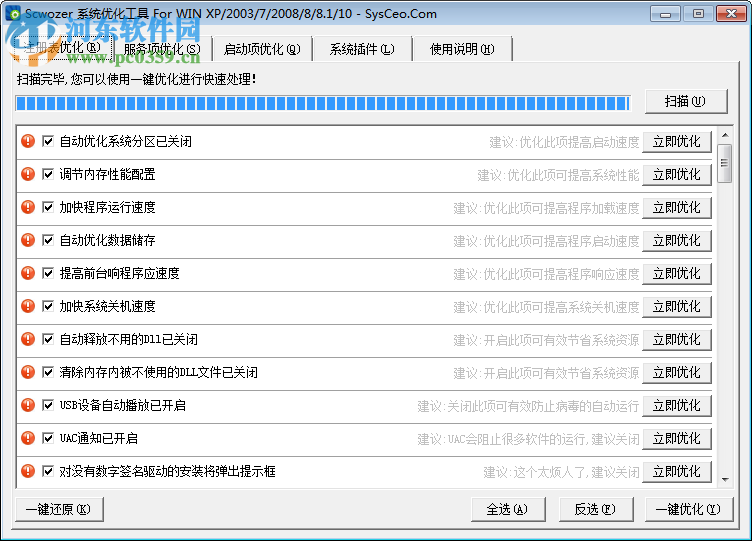
Task: Click the 扫描(U) scan button
Action: pos(686,101)
